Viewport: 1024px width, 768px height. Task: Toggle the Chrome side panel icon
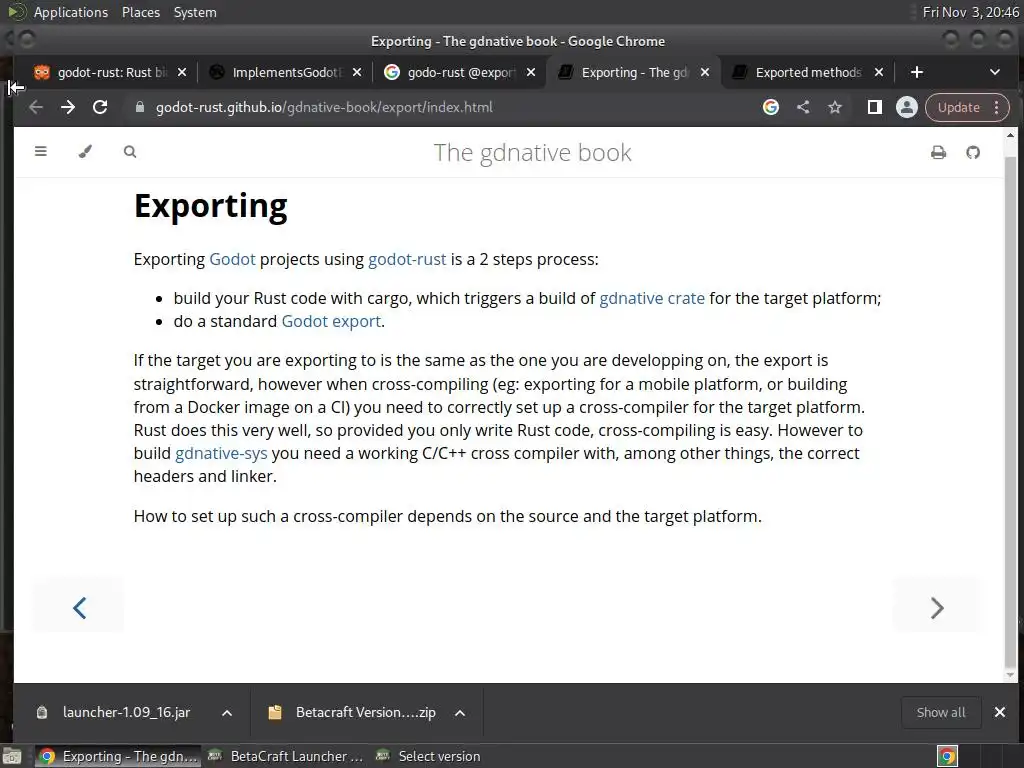tap(874, 107)
